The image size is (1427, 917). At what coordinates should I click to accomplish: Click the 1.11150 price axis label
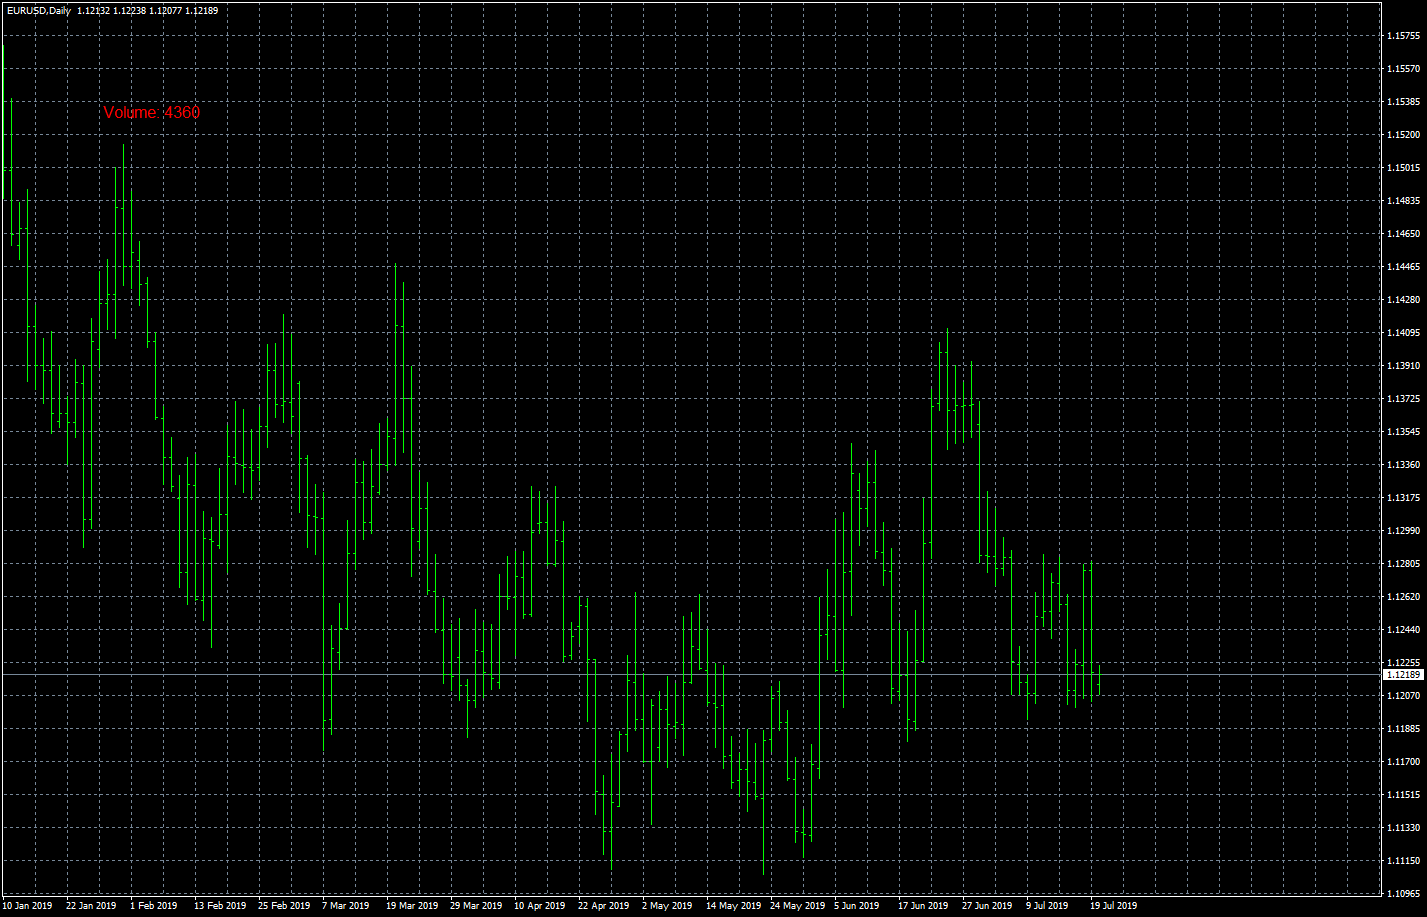coord(1403,861)
